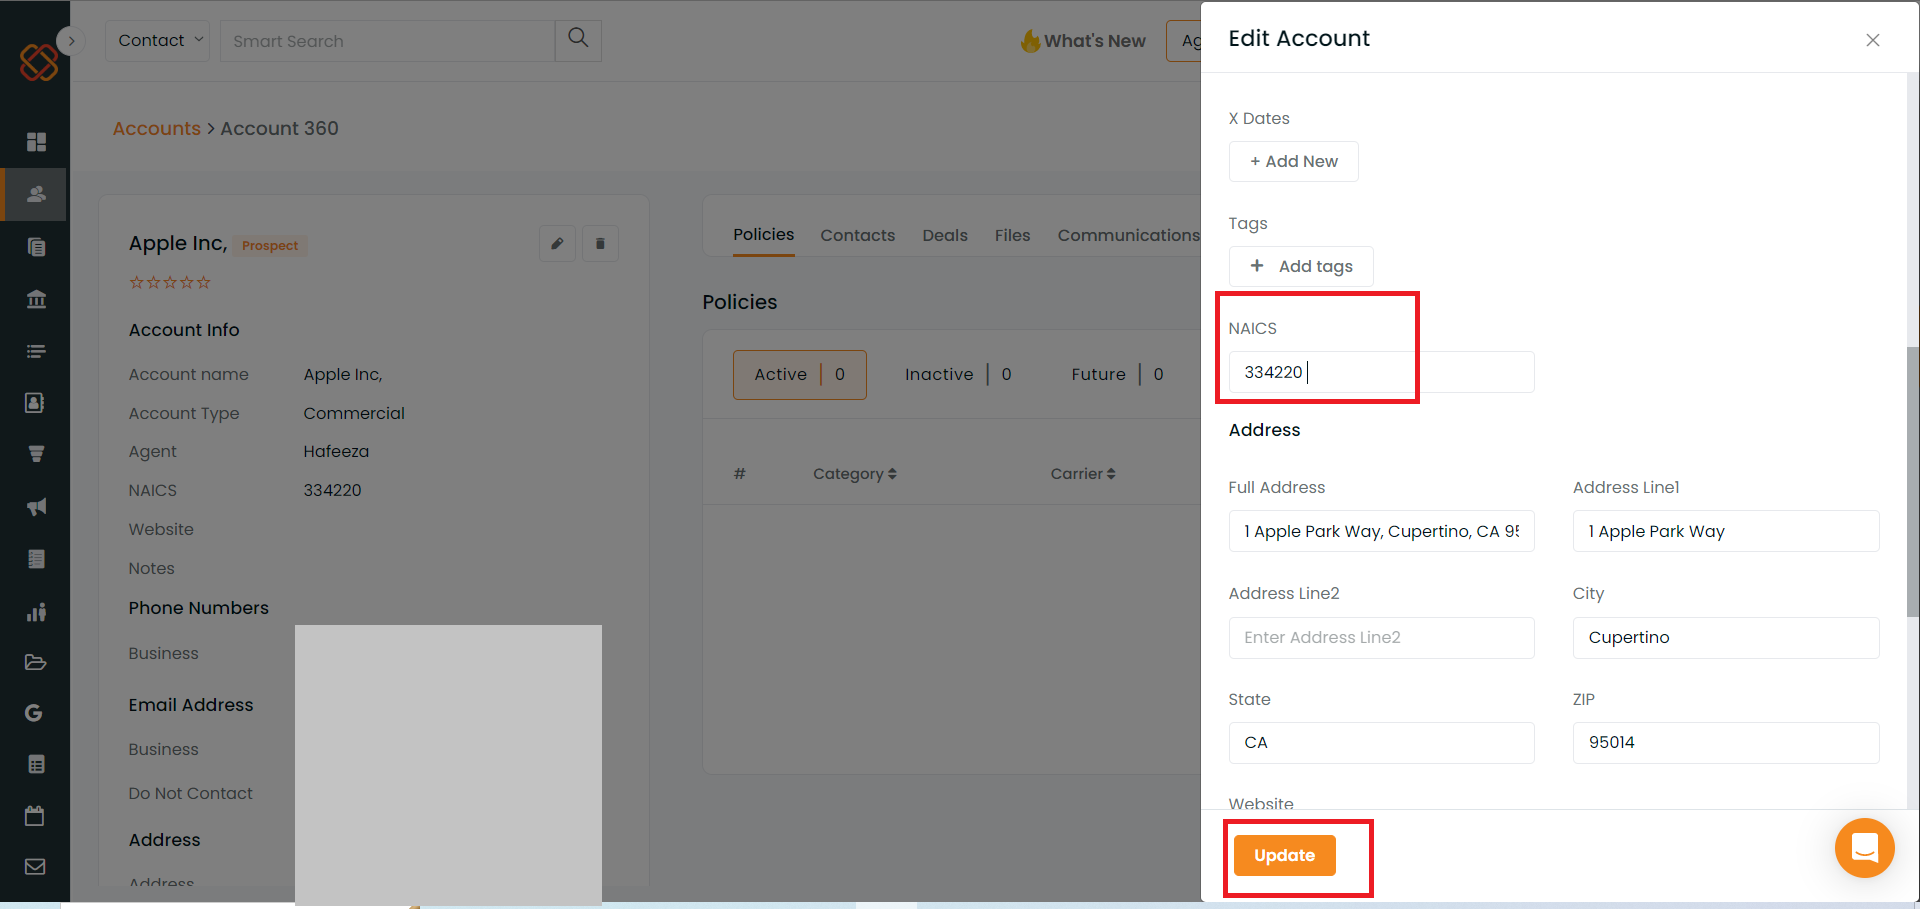The width and height of the screenshot is (1920, 909).
Task: Open the dashboard grid icon in sidebar
Action: [36, 142]
